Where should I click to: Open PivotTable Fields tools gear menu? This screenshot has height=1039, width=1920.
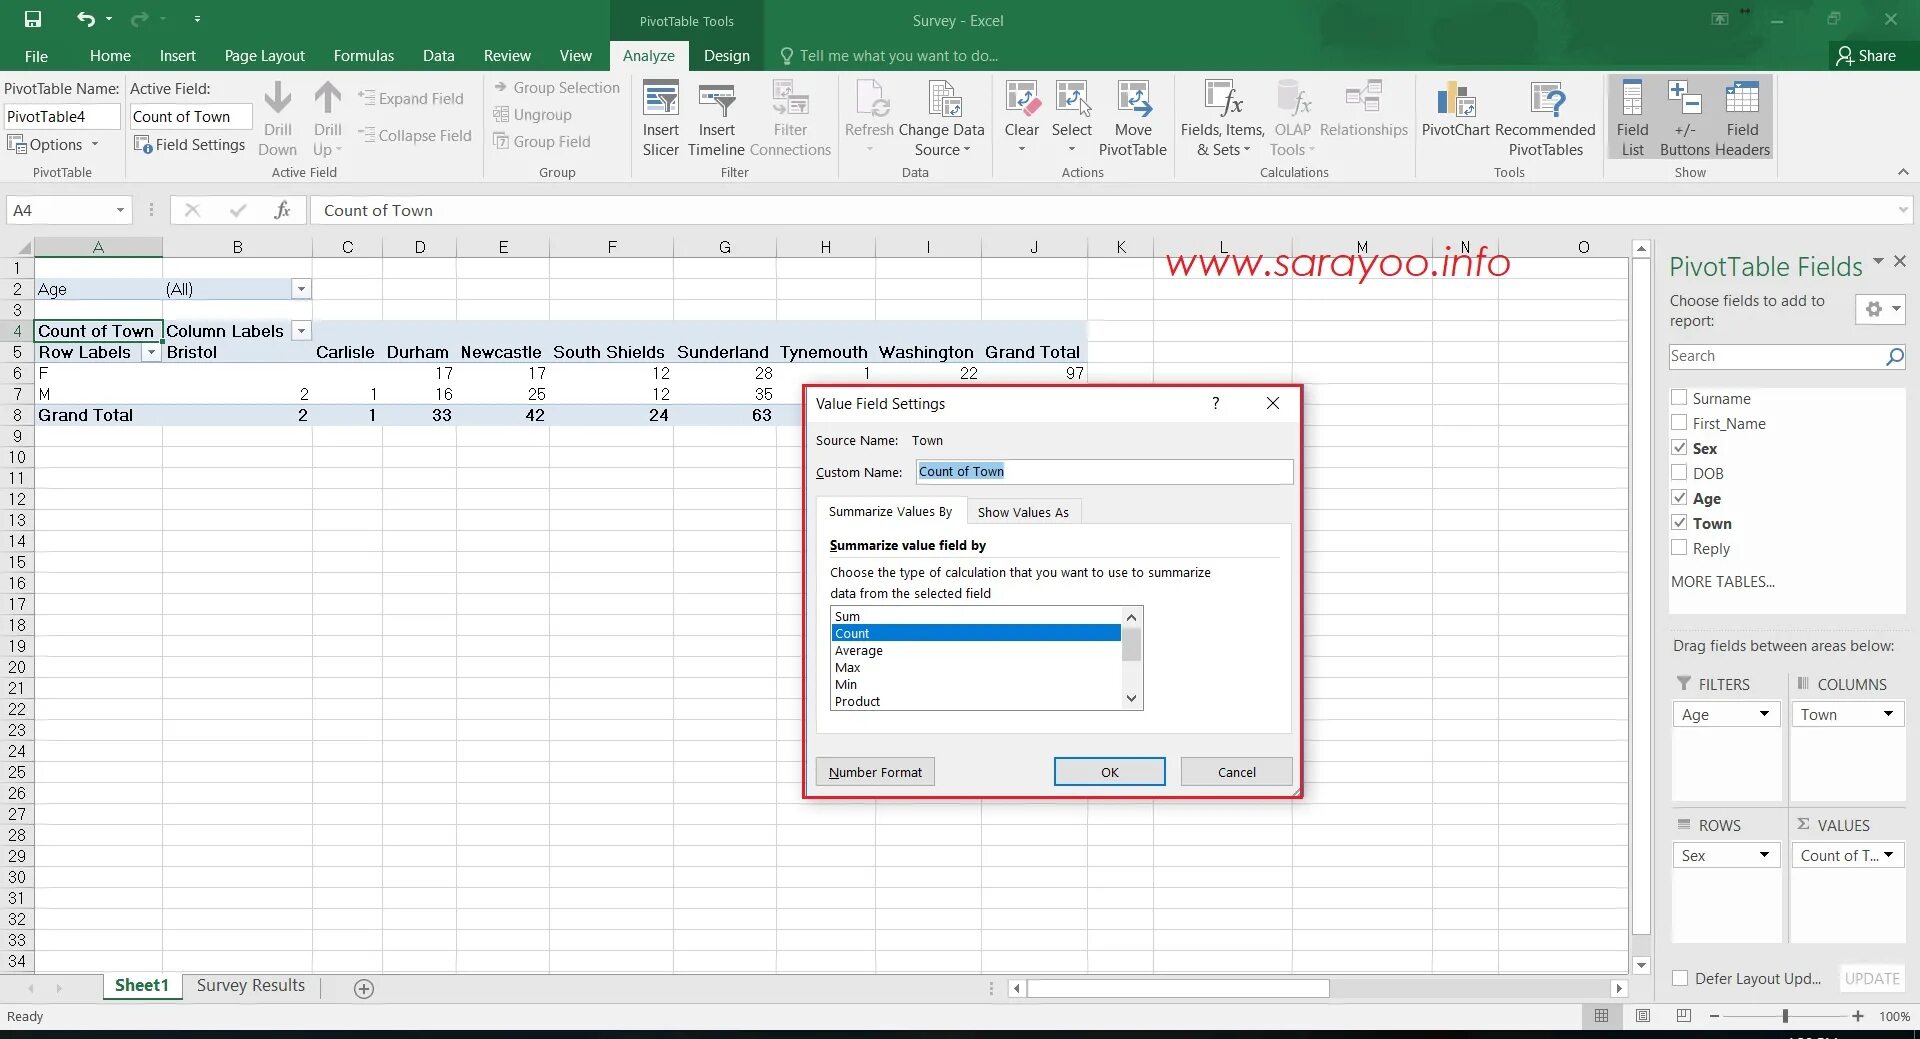pyautogui.click(x=1880, y=309)
